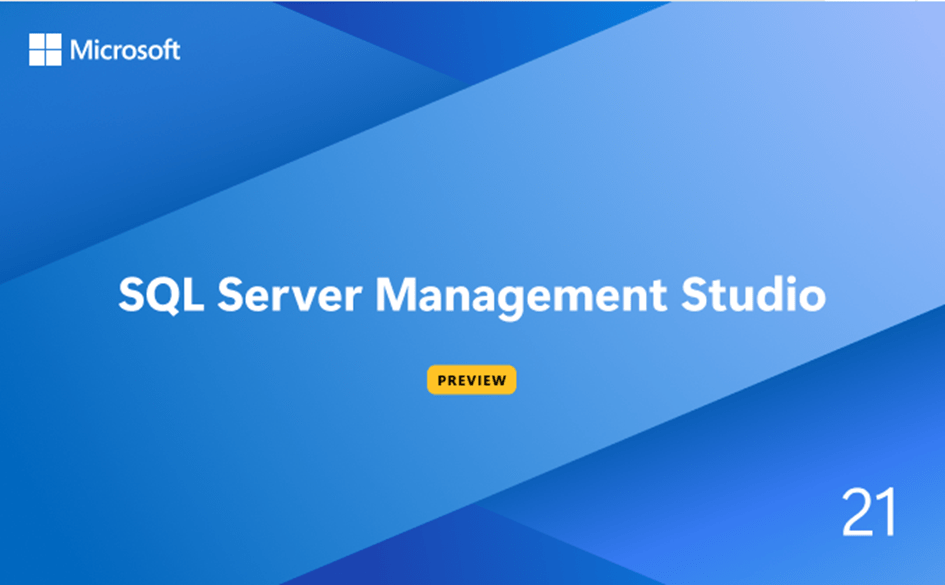
Task: Click the bottom-left square of Microsoft logo
Action: pos(37,57)
